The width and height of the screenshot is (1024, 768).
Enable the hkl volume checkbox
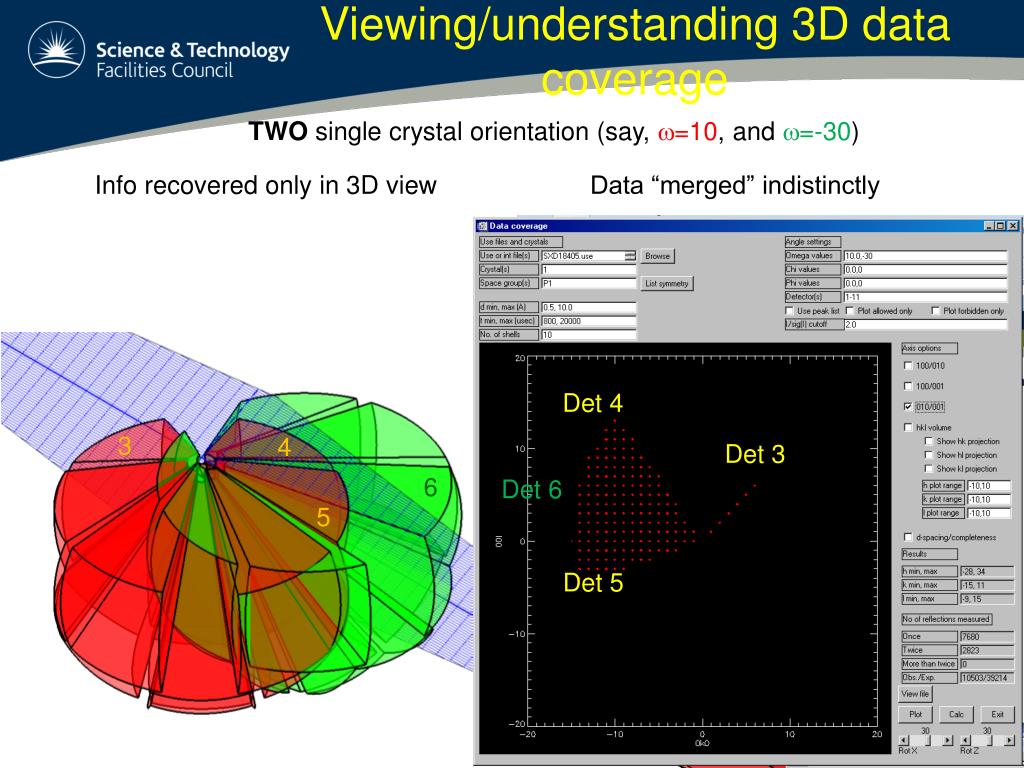pyautogui.click(x=908, y=427)
